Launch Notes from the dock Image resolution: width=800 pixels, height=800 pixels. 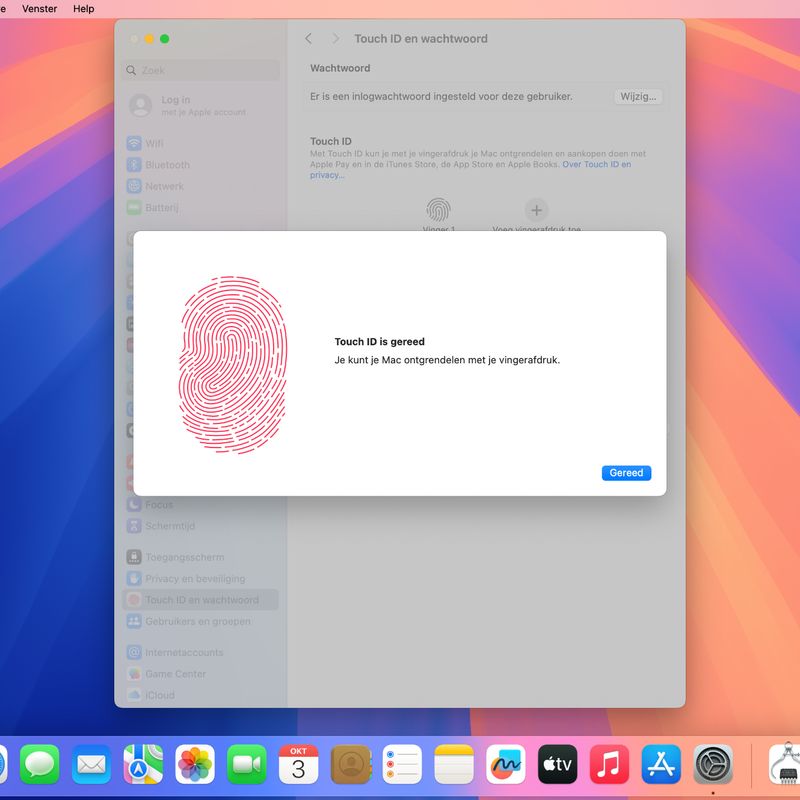coord(454,765)
